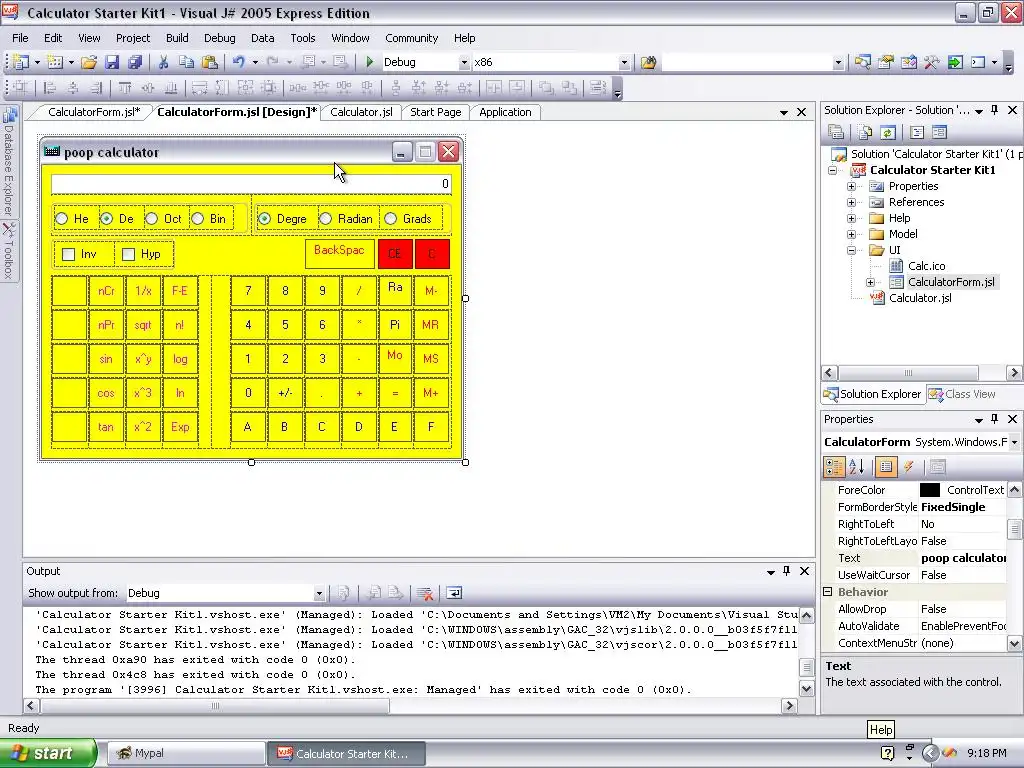Click the Undo arrow icon
This screenshot has height=768, width=1024.
[238, 62]
